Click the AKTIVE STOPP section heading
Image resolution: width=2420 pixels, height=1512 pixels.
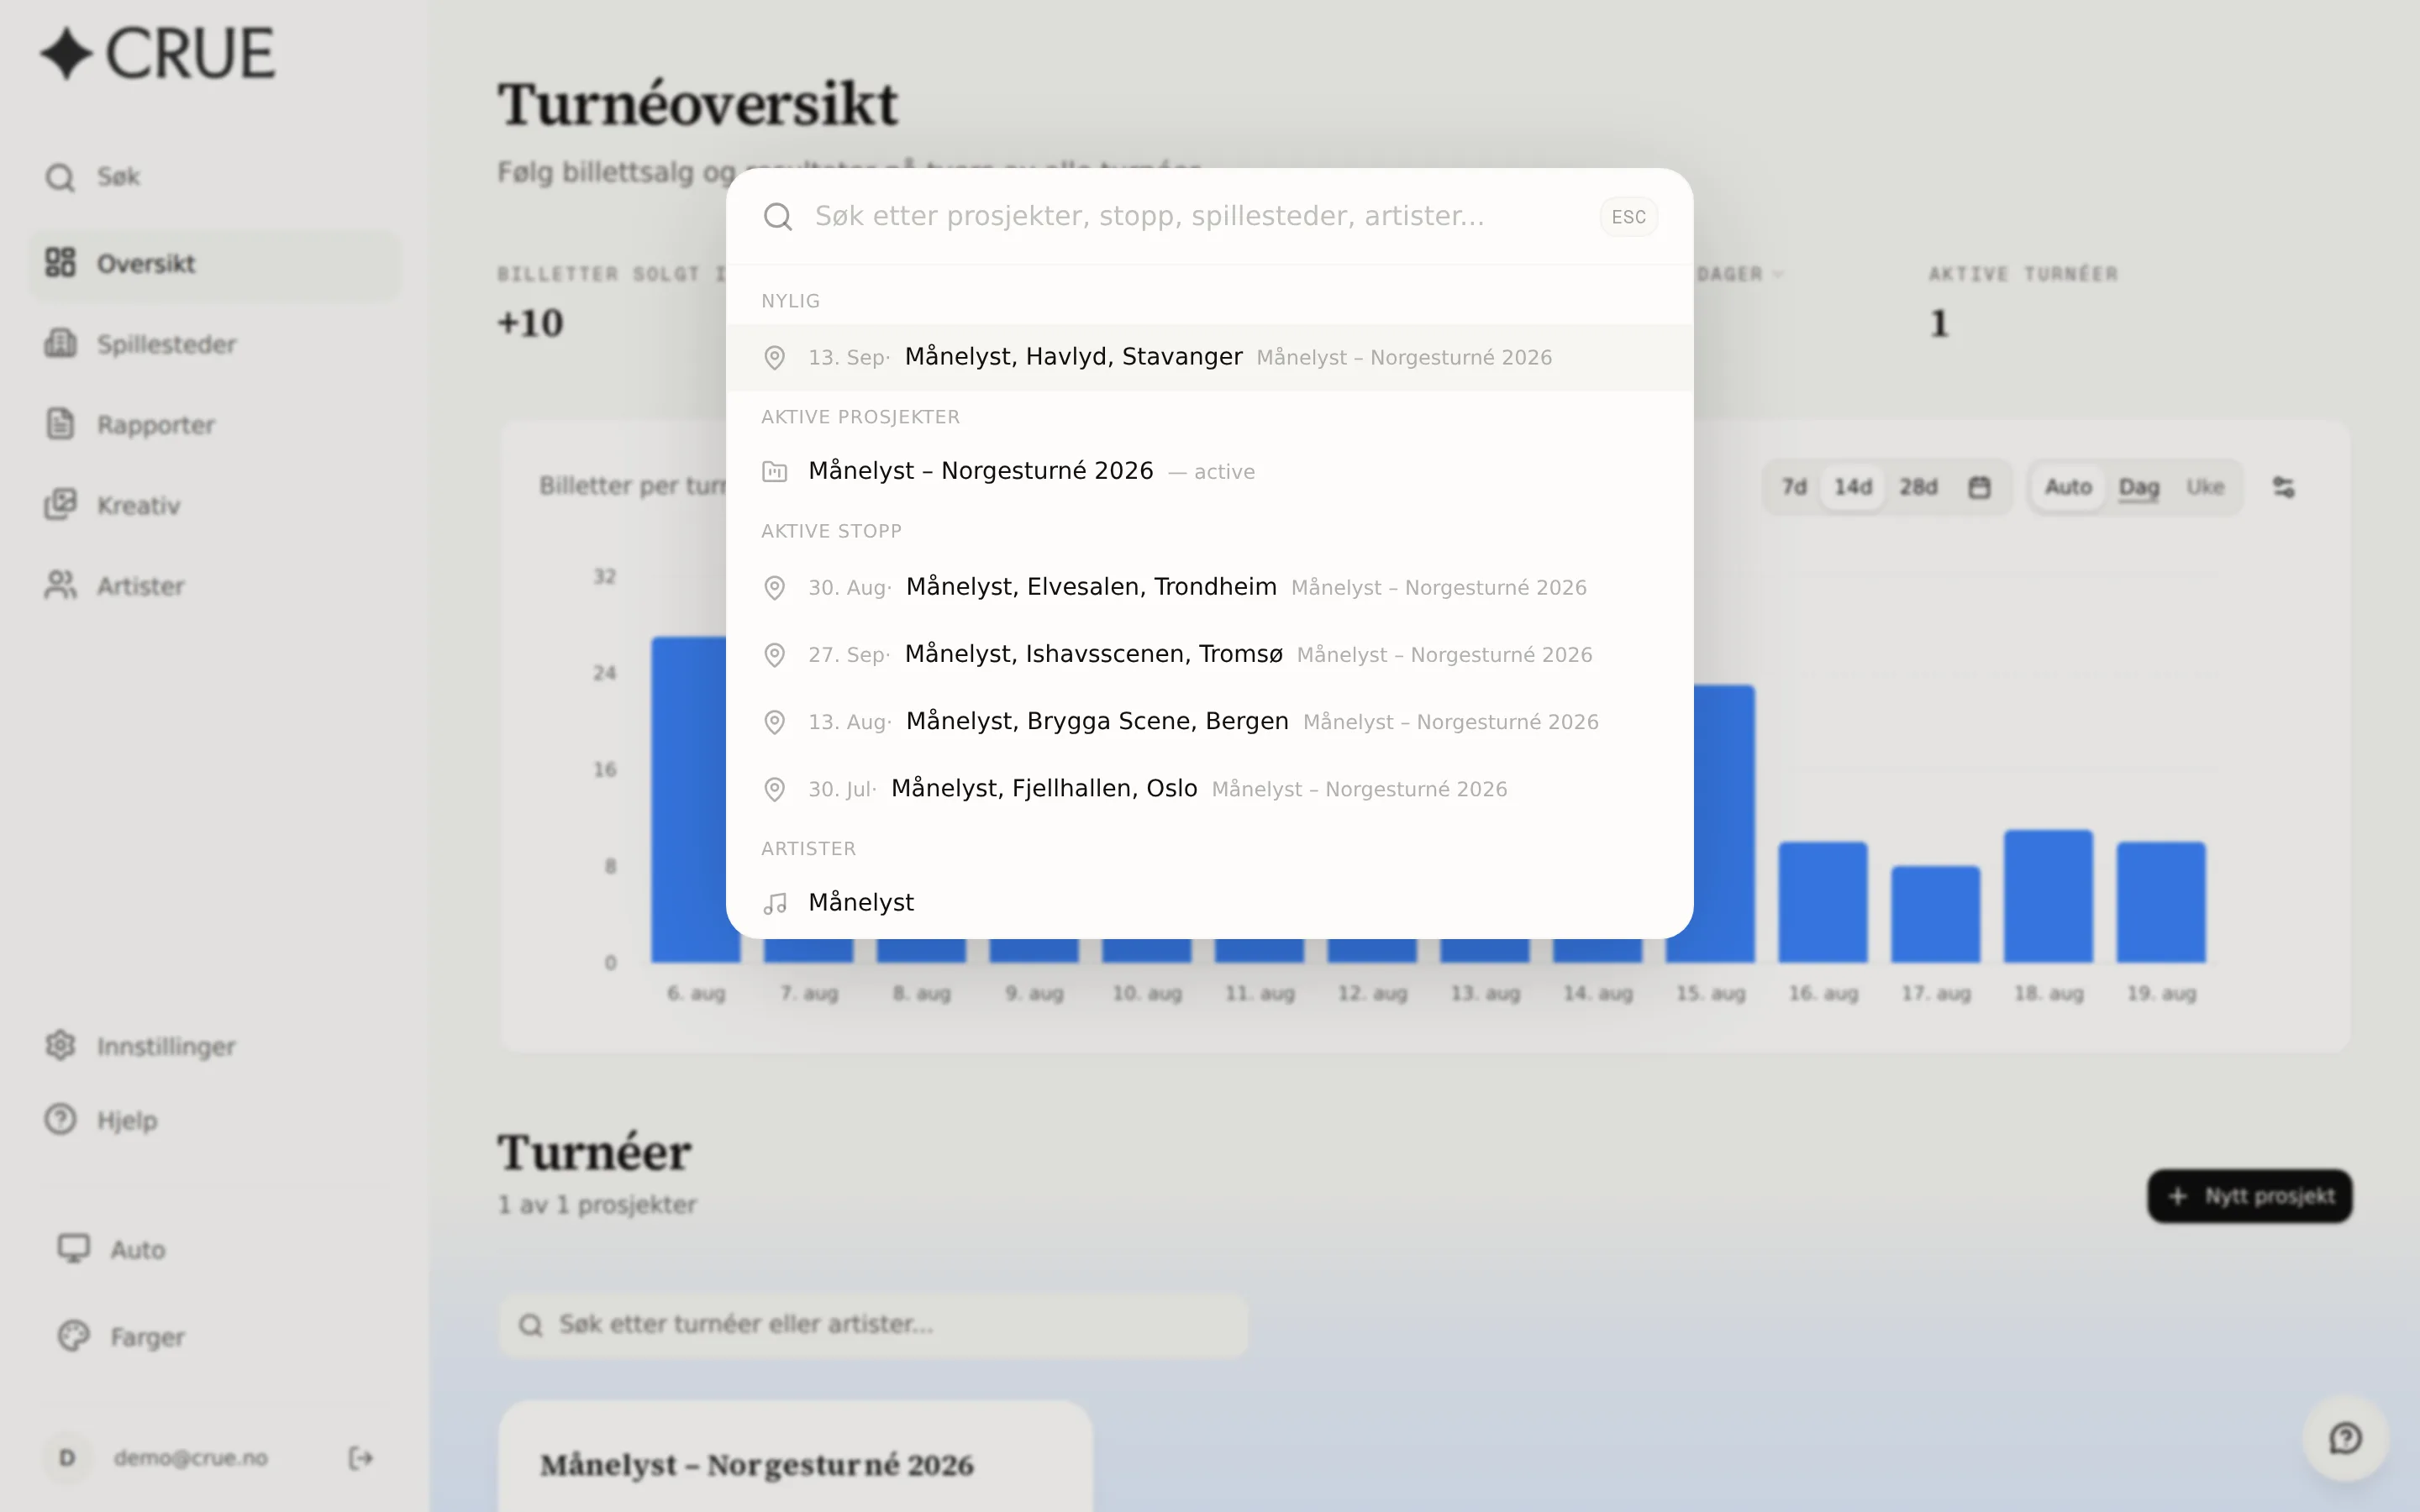(x=831, y=531)
